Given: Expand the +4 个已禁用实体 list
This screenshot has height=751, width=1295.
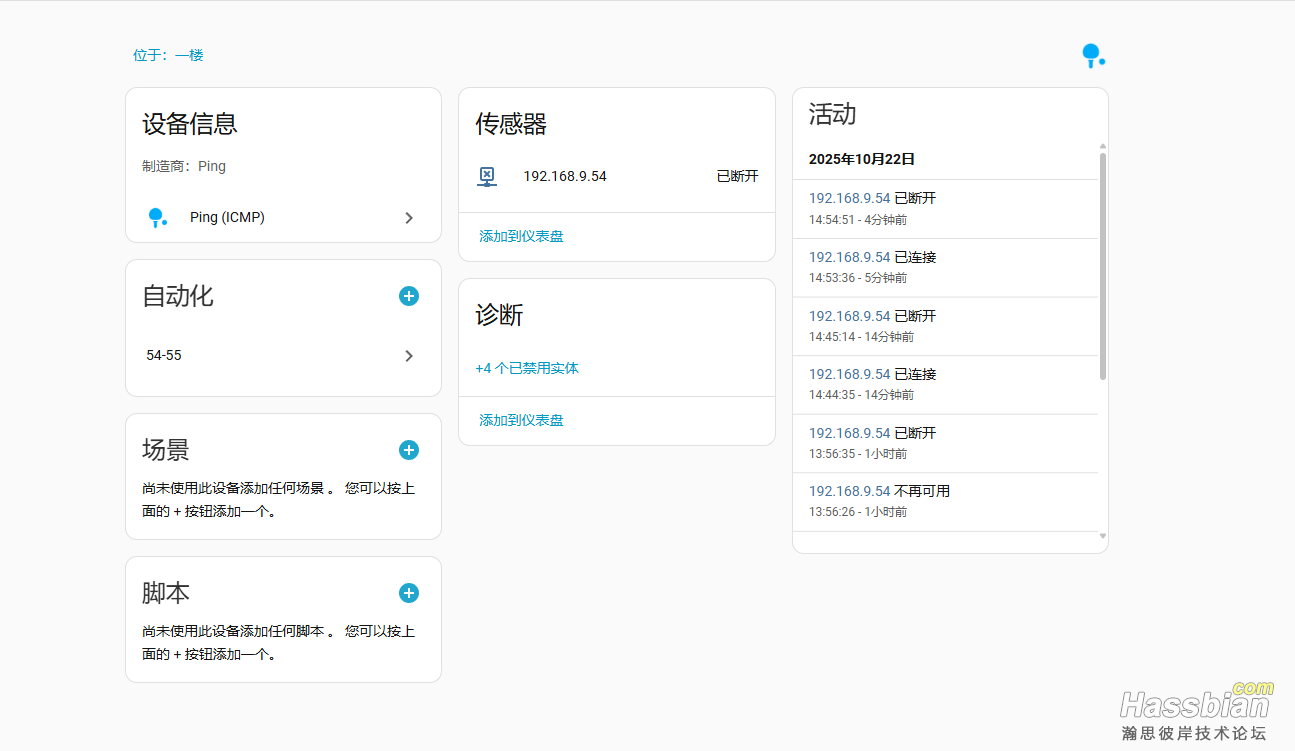Looking at the screenshot, I should coord(527,368).
